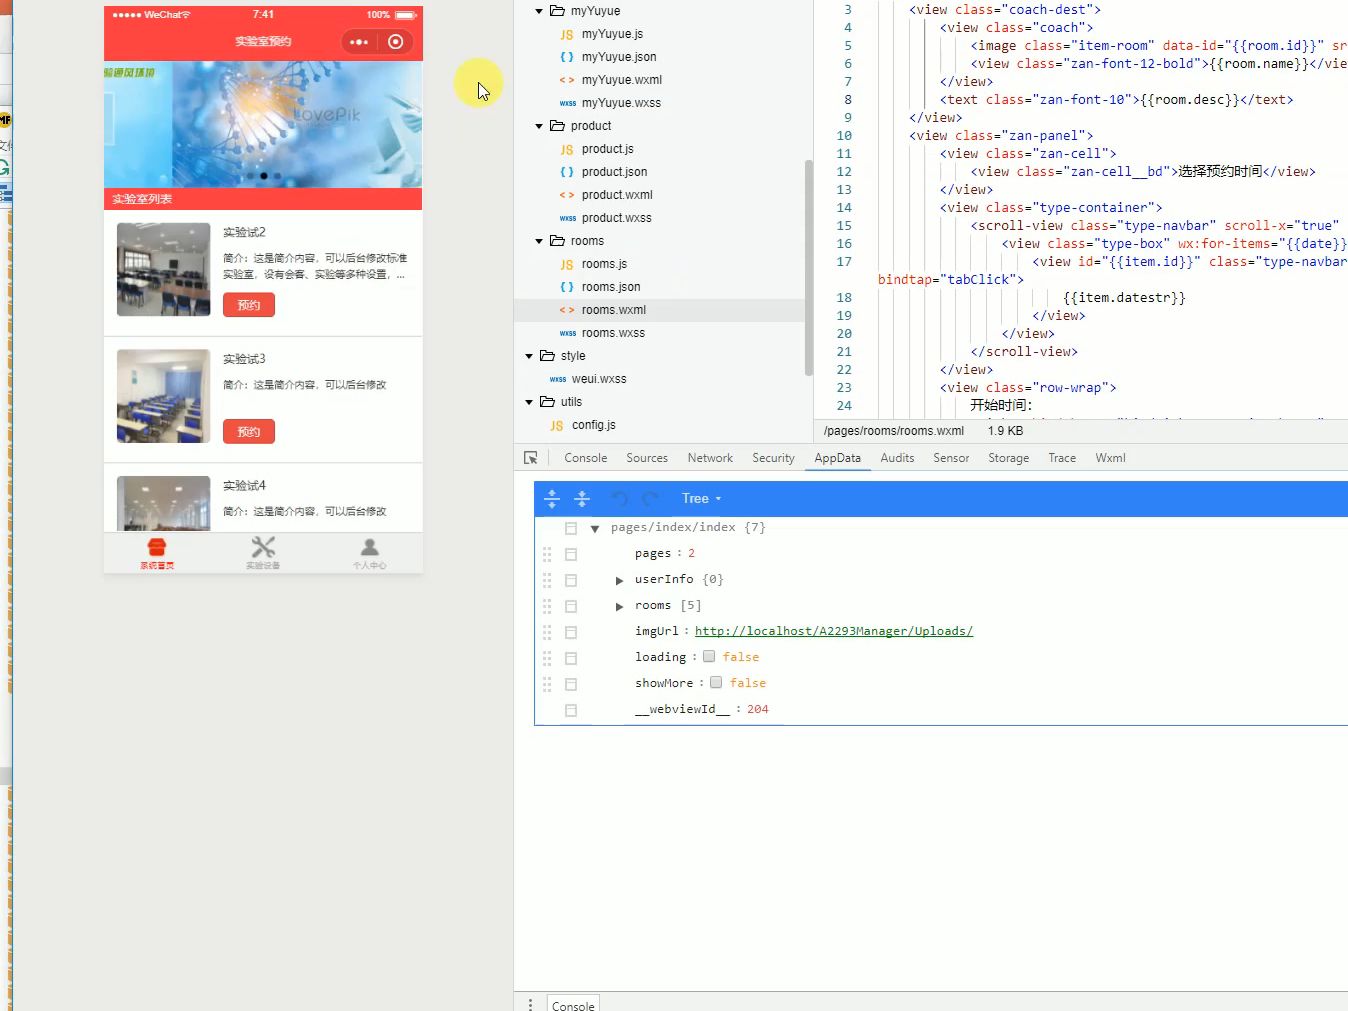
Task: Click the expand-all icon in AppData toolbar
Action: pos(552,498)
